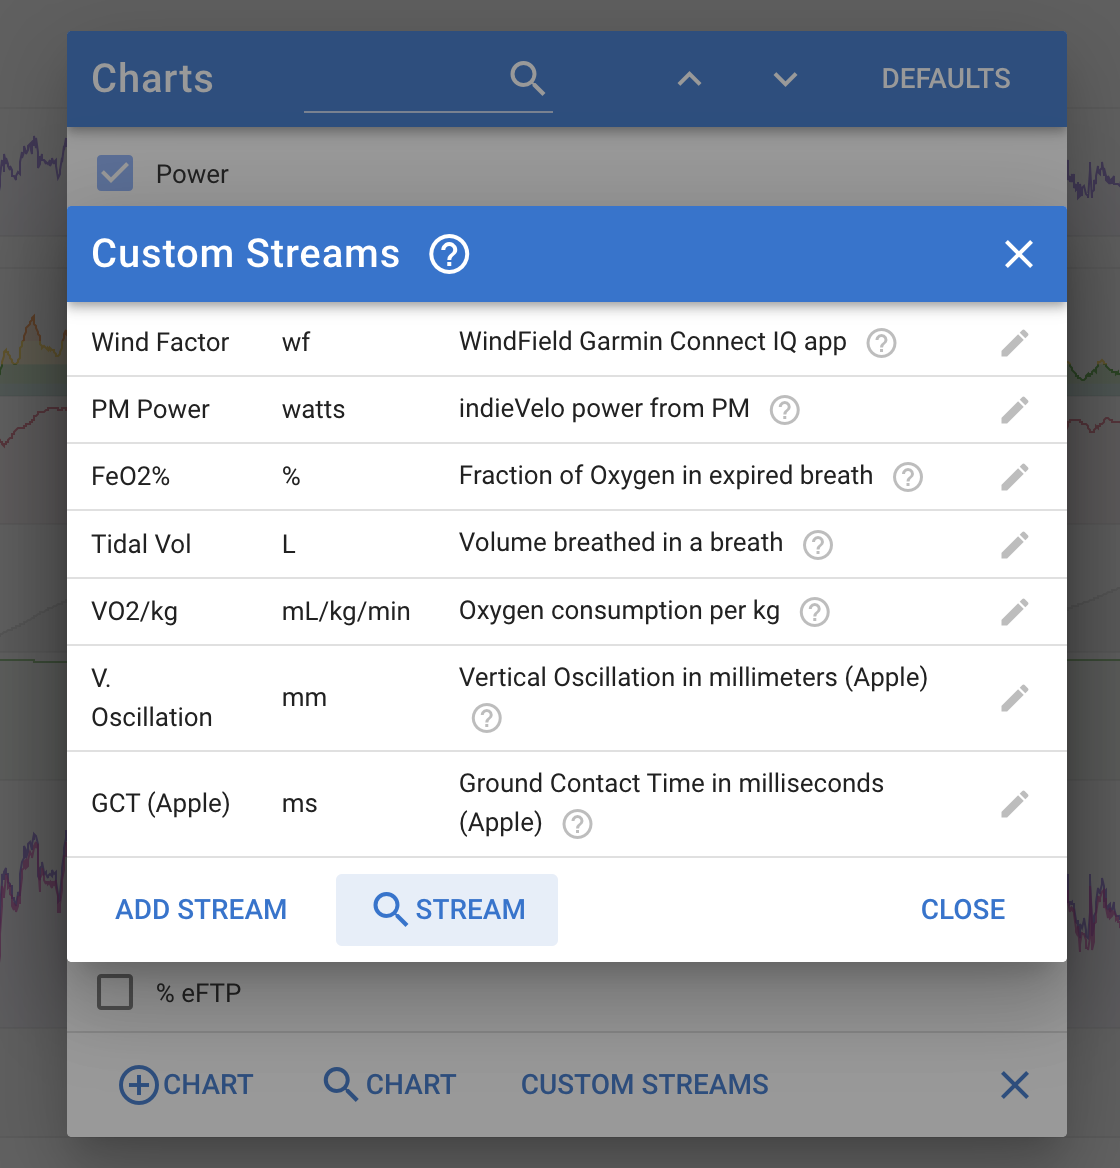Click CLOSE in Custom Streams dialog
1120x1168 pixels.
(962, 909)
